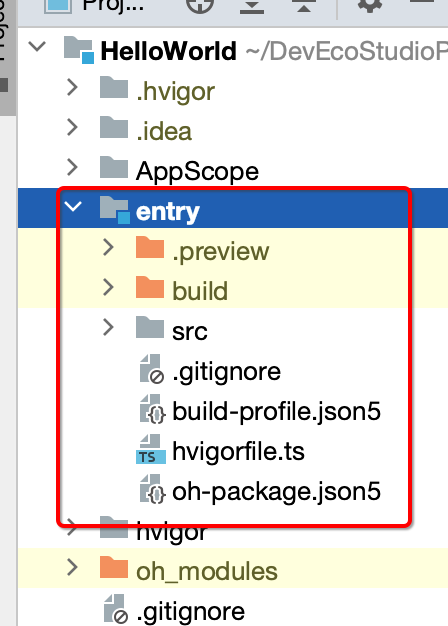Select the AppScope folder
Screen dimensions: 448x626
pyautogui.click(x=197, y=171)
